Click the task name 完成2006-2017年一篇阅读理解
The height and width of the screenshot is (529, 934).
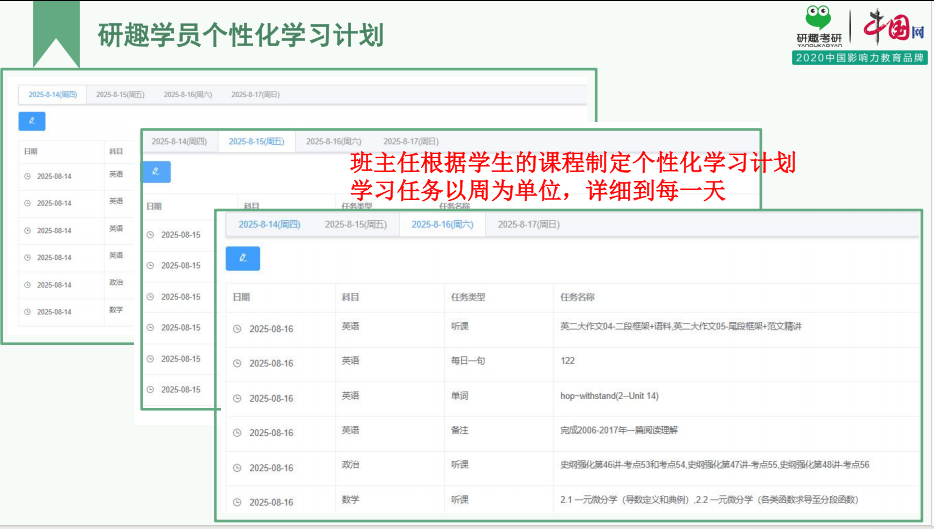(619, 431)
